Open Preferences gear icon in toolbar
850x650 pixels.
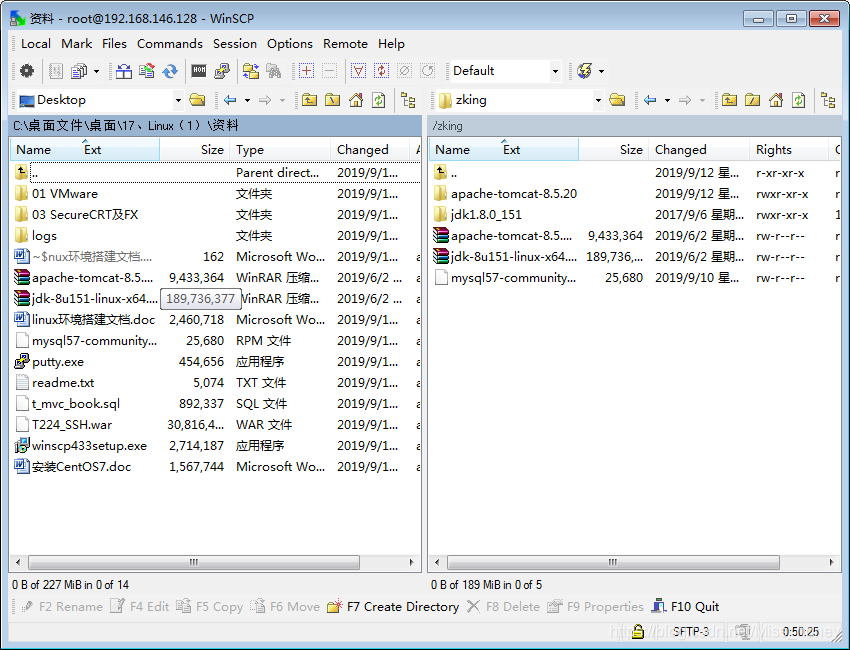click(x=27, y=71)
